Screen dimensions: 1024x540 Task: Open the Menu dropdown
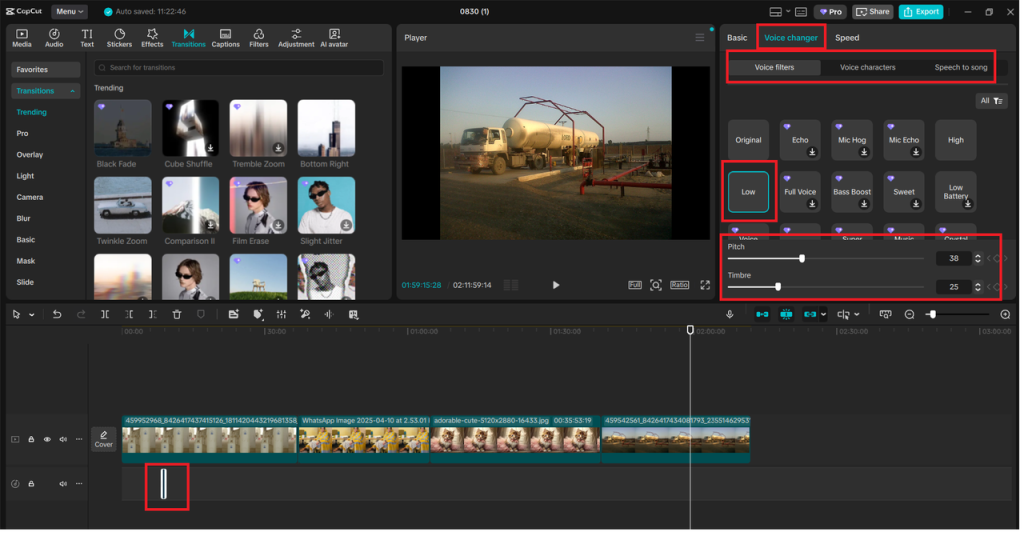coord(69,12)
